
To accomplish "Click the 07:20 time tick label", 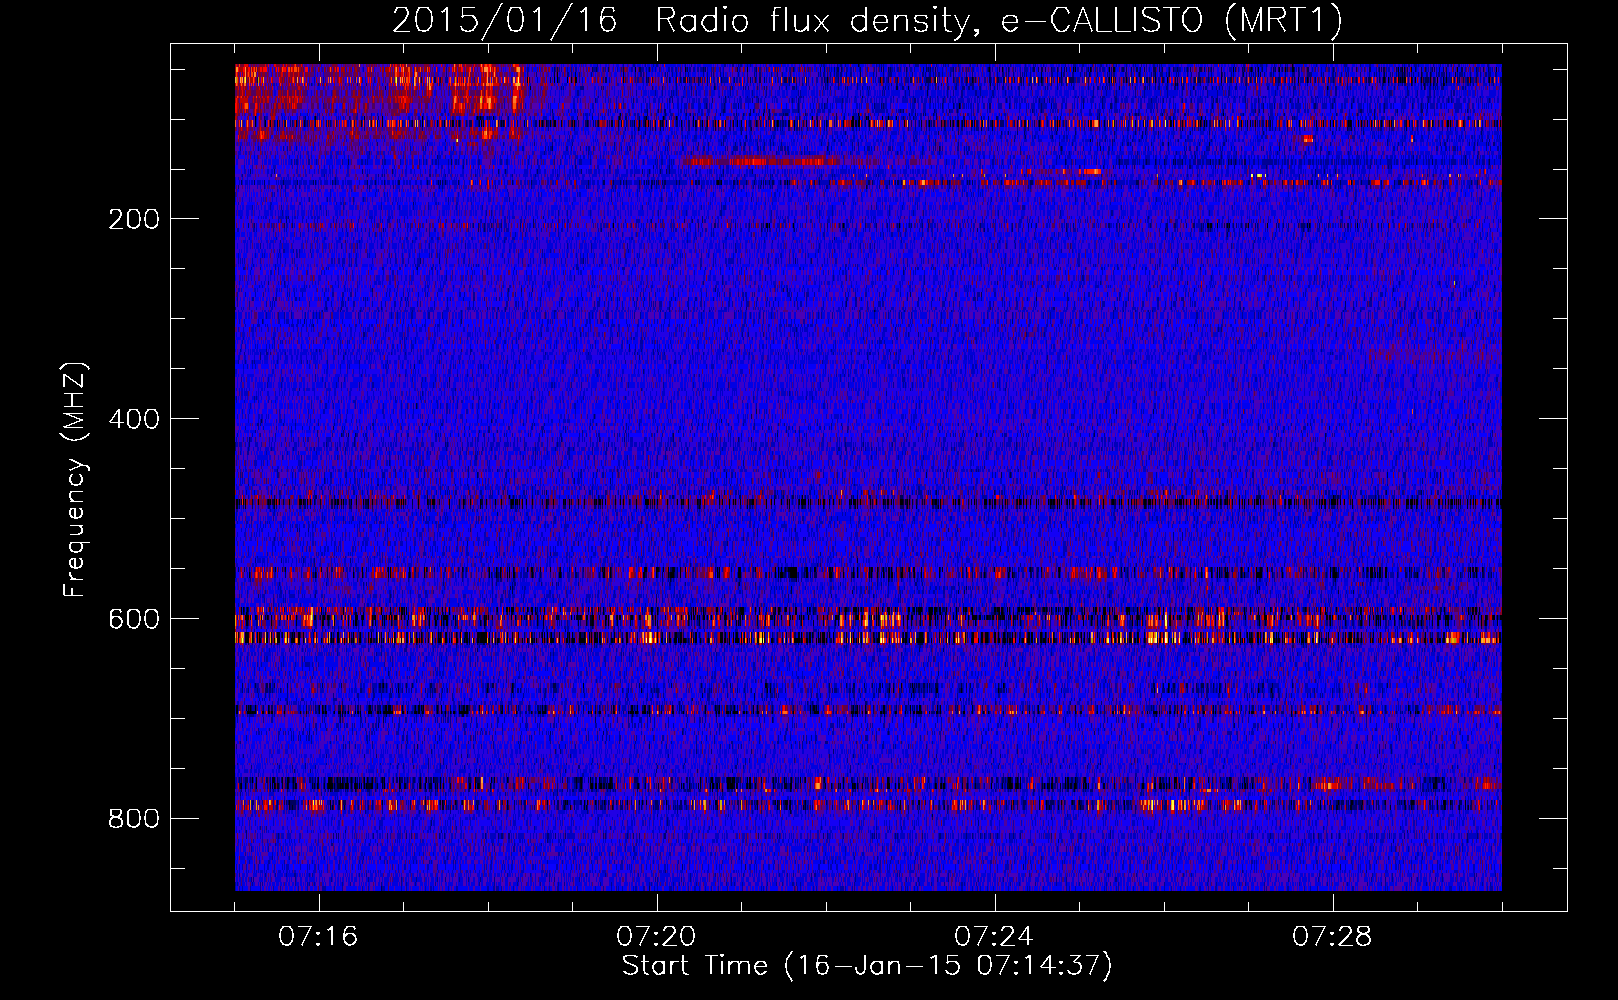I will [x=656, y=937].
